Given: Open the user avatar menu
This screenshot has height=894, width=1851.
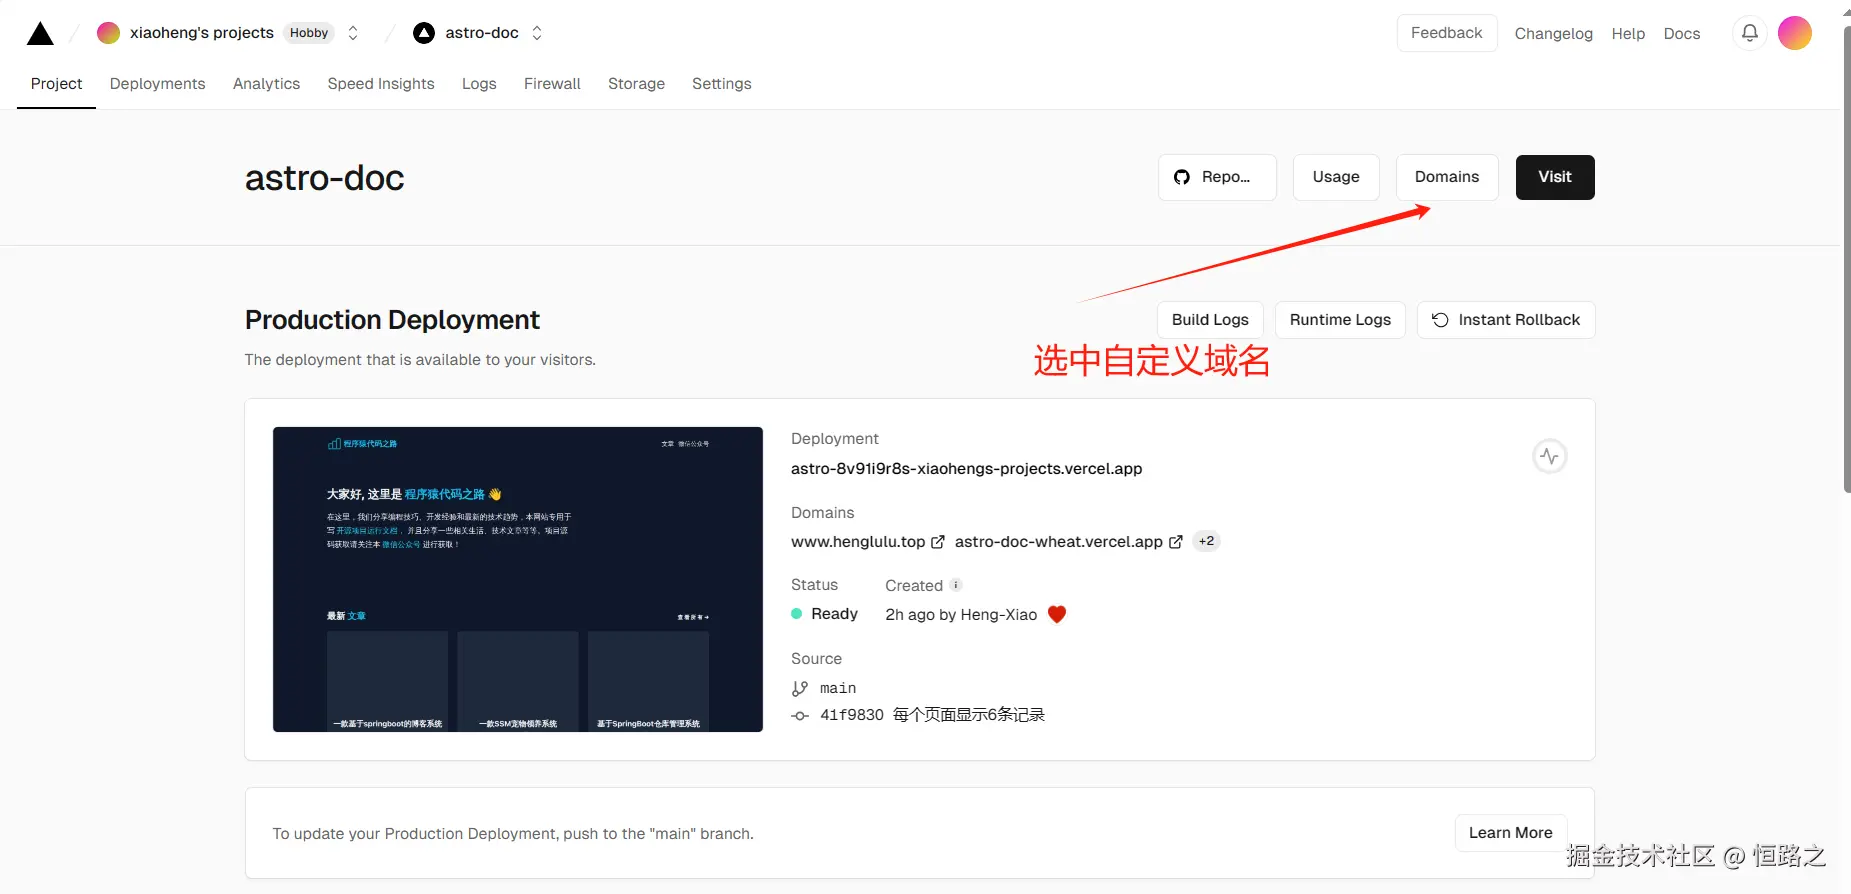Looking at the screenshot, I should 1795,33.
